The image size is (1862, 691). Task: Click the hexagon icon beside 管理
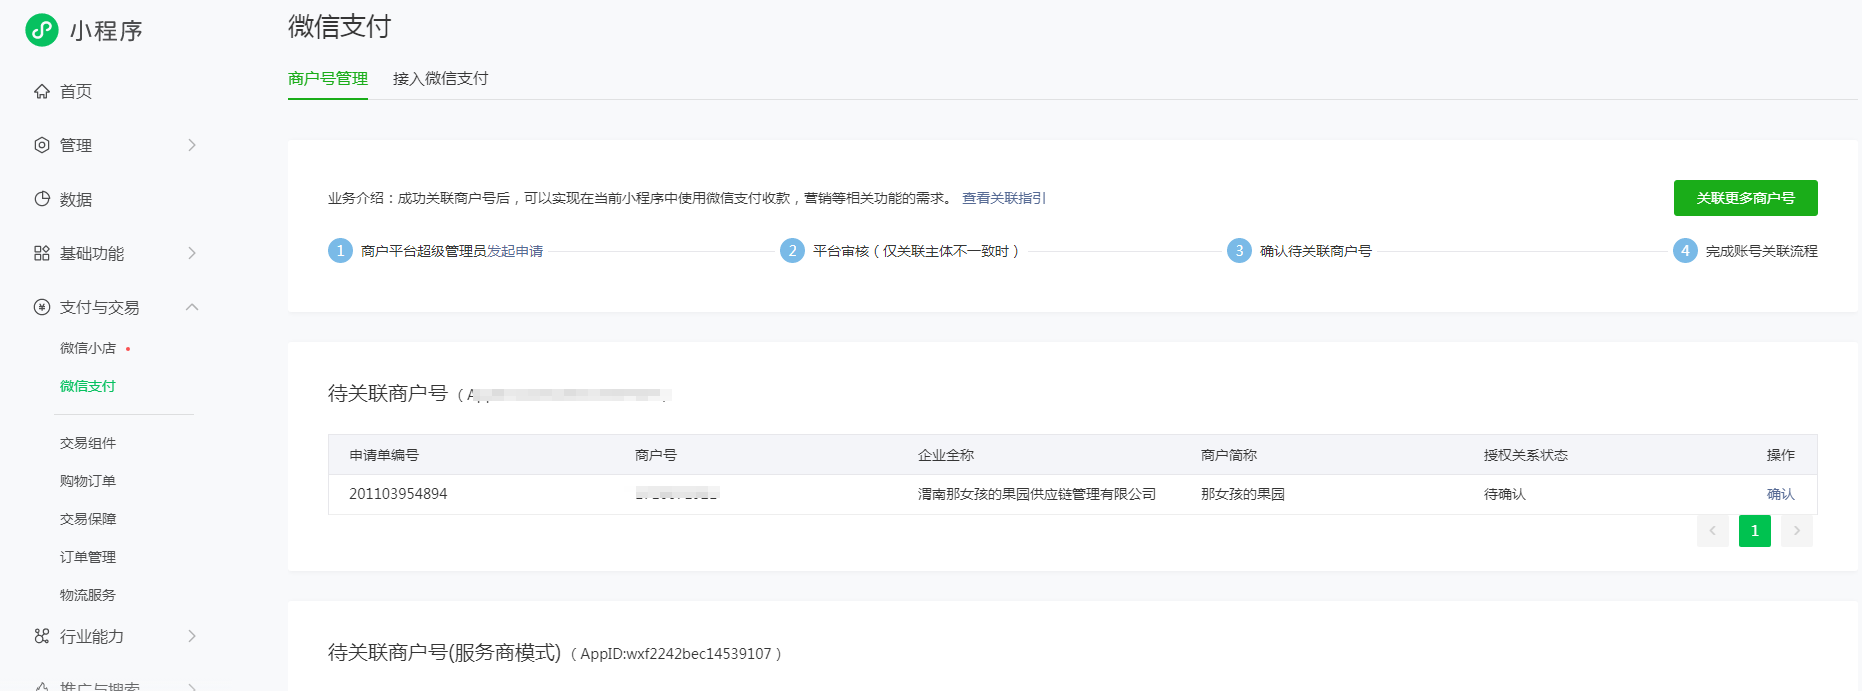[42, 145]
